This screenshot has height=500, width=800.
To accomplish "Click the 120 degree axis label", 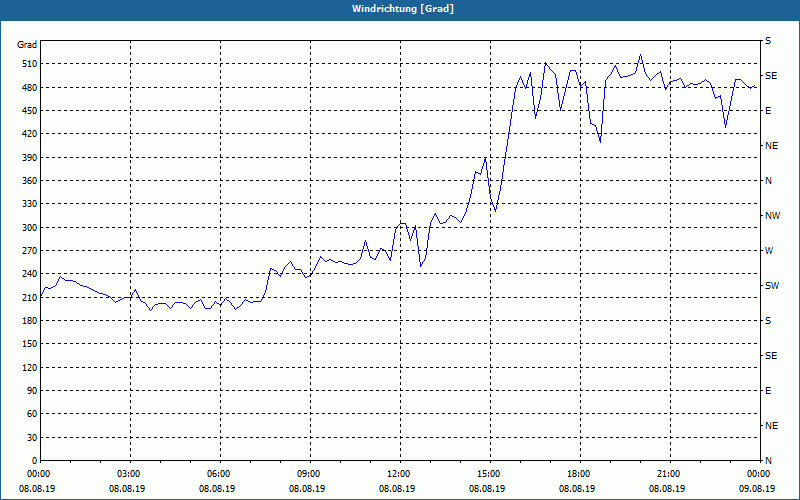I will (30, 367).
